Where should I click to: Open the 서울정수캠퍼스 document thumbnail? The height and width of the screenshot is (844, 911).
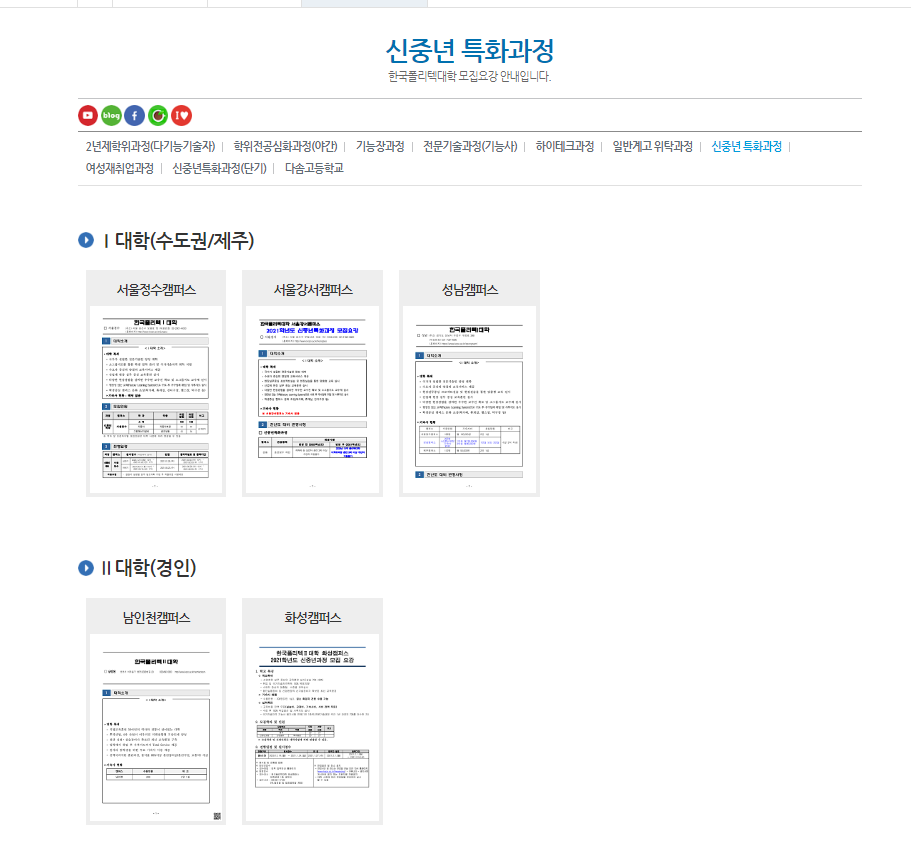[156, 400]
